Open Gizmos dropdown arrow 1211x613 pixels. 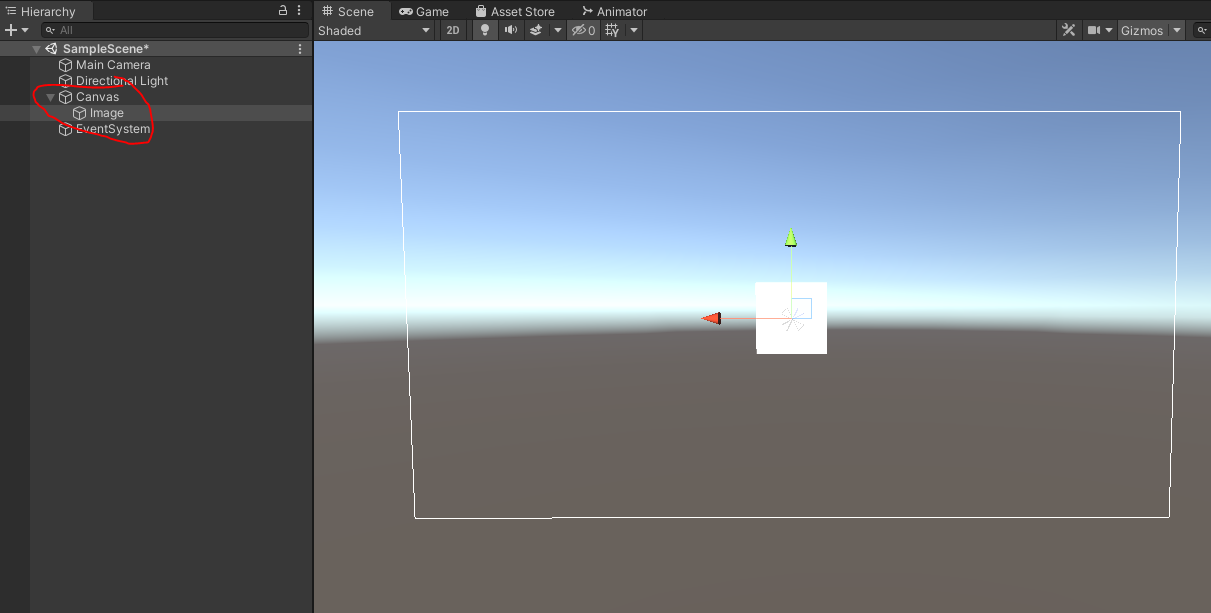pos(1177,31)
